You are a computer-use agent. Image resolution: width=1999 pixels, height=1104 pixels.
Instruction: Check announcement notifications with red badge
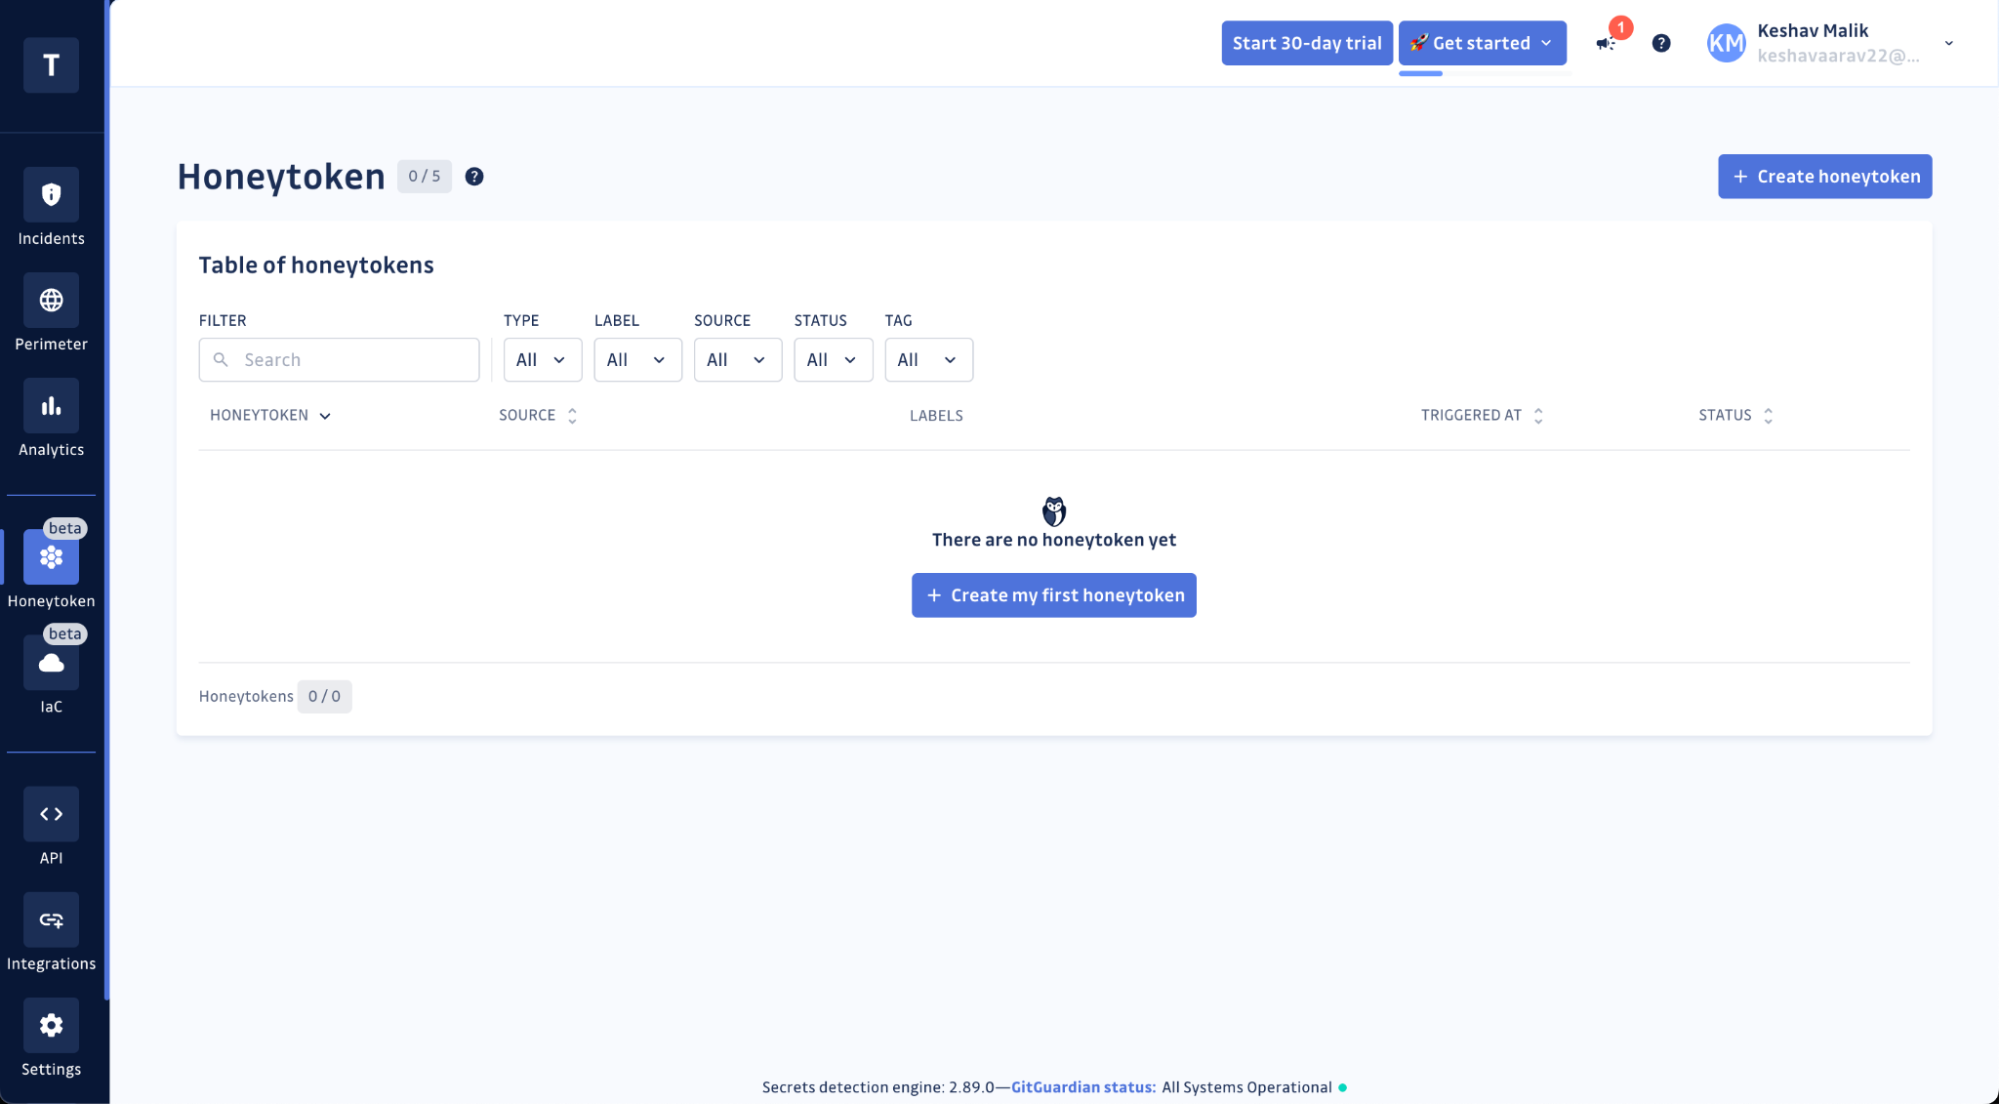[x=1608, y=42]
